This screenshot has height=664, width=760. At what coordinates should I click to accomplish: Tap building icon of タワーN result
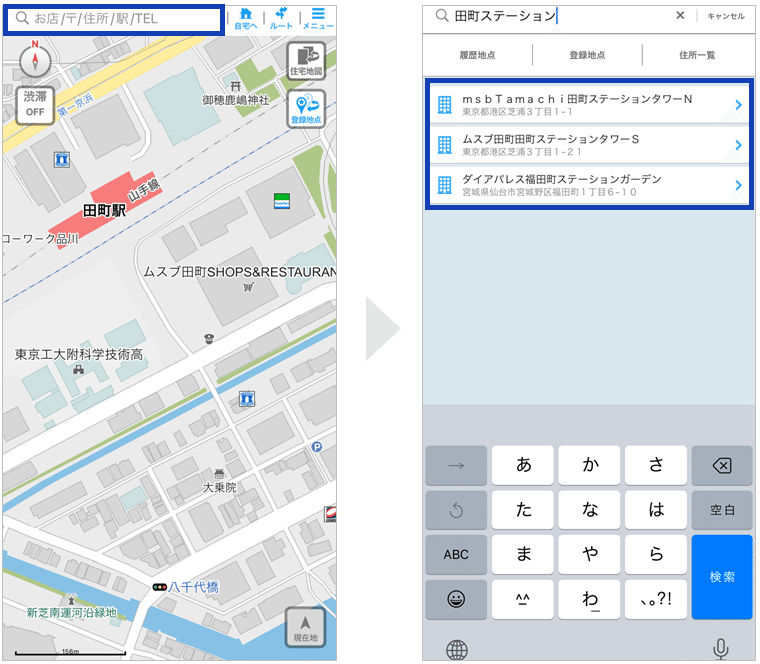point(444,105)
